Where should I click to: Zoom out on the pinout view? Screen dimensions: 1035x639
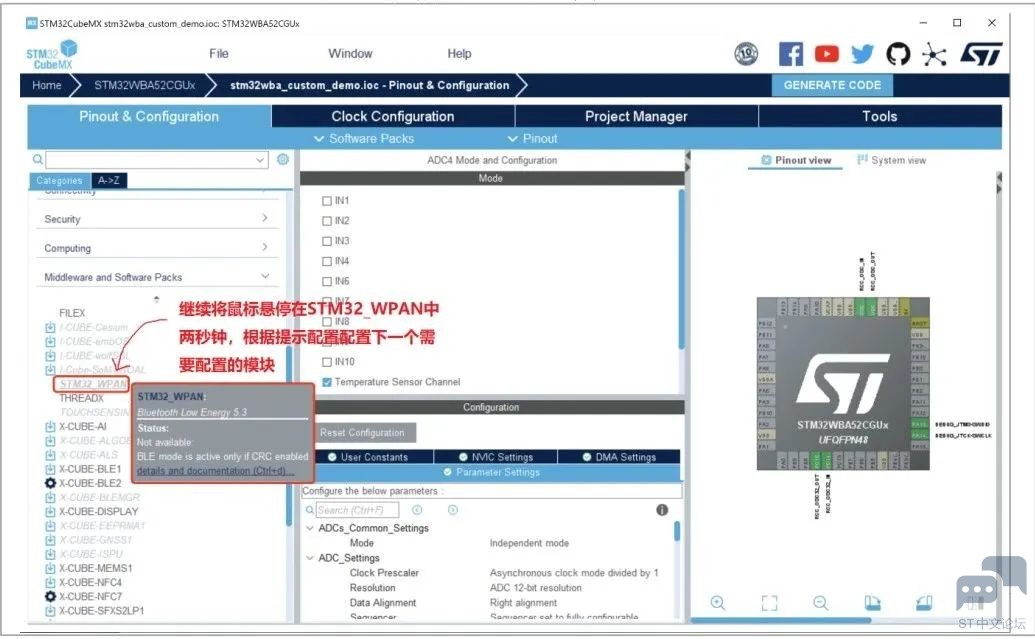click(x=820, y=603)
